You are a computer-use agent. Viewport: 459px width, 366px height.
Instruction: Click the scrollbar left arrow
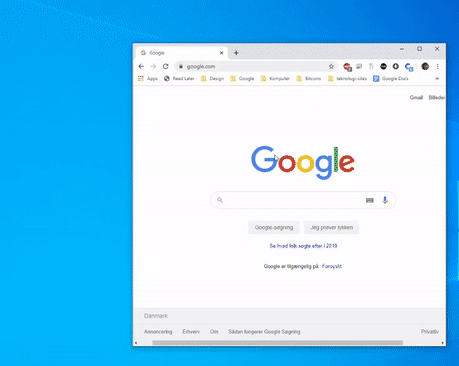click(136, 343)
